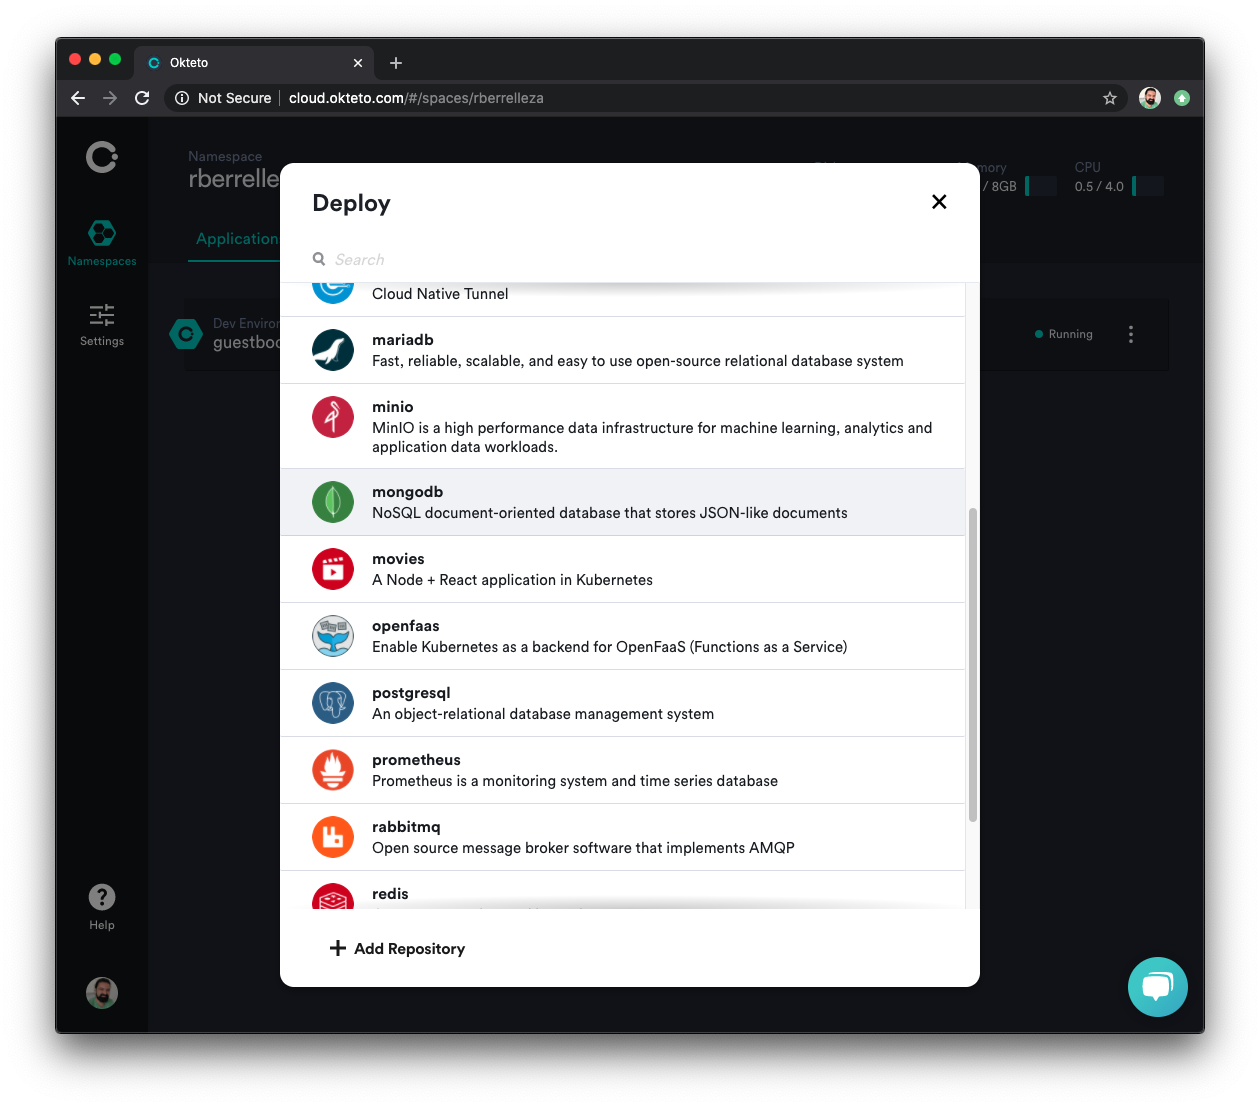The width and height of the screenshot is (1260, 1107).
Task: Click the minio flamingo icon
Action: pos(333,417)
